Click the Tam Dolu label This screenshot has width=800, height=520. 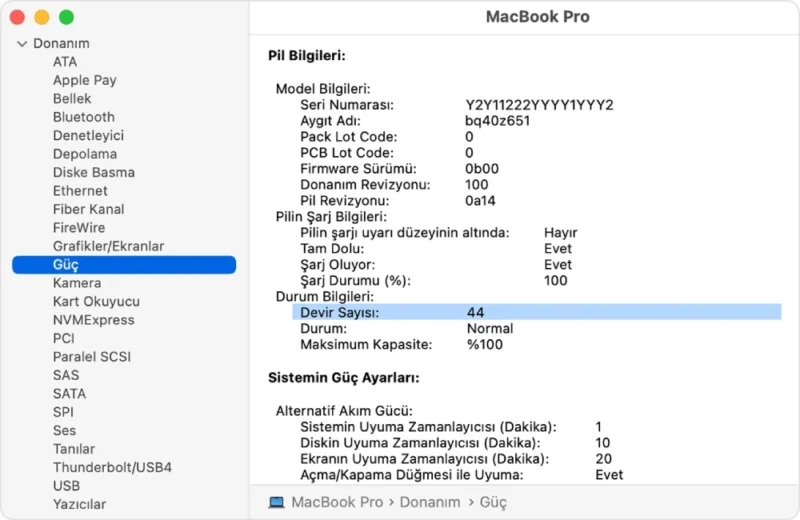click(332, 249)
